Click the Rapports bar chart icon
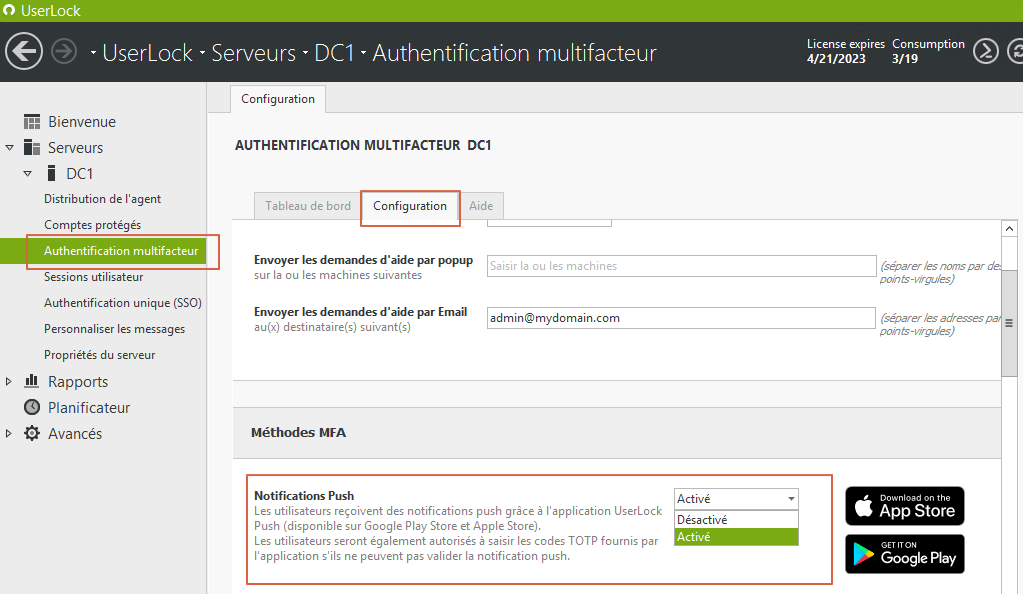Screen dimensions: 1023x594 point(31,381)
